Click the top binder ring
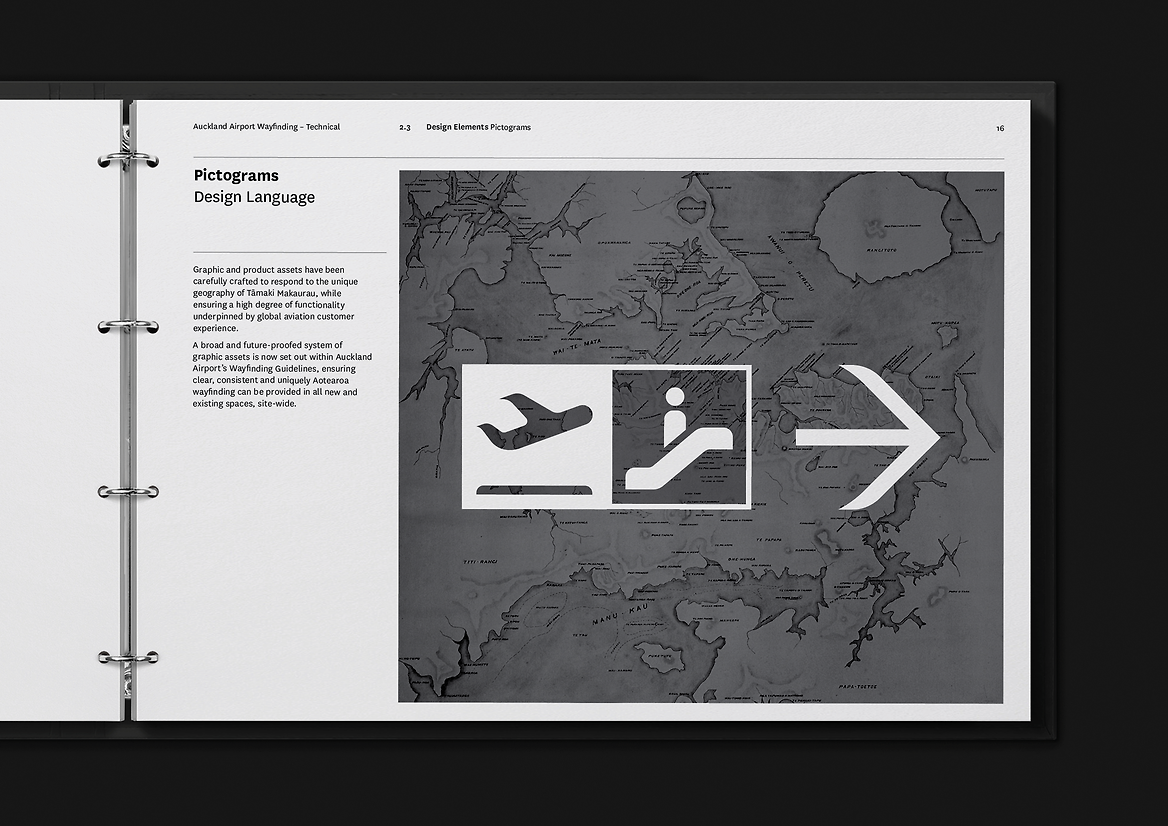This screenshot has height=826, width=1168. [128, 160]
